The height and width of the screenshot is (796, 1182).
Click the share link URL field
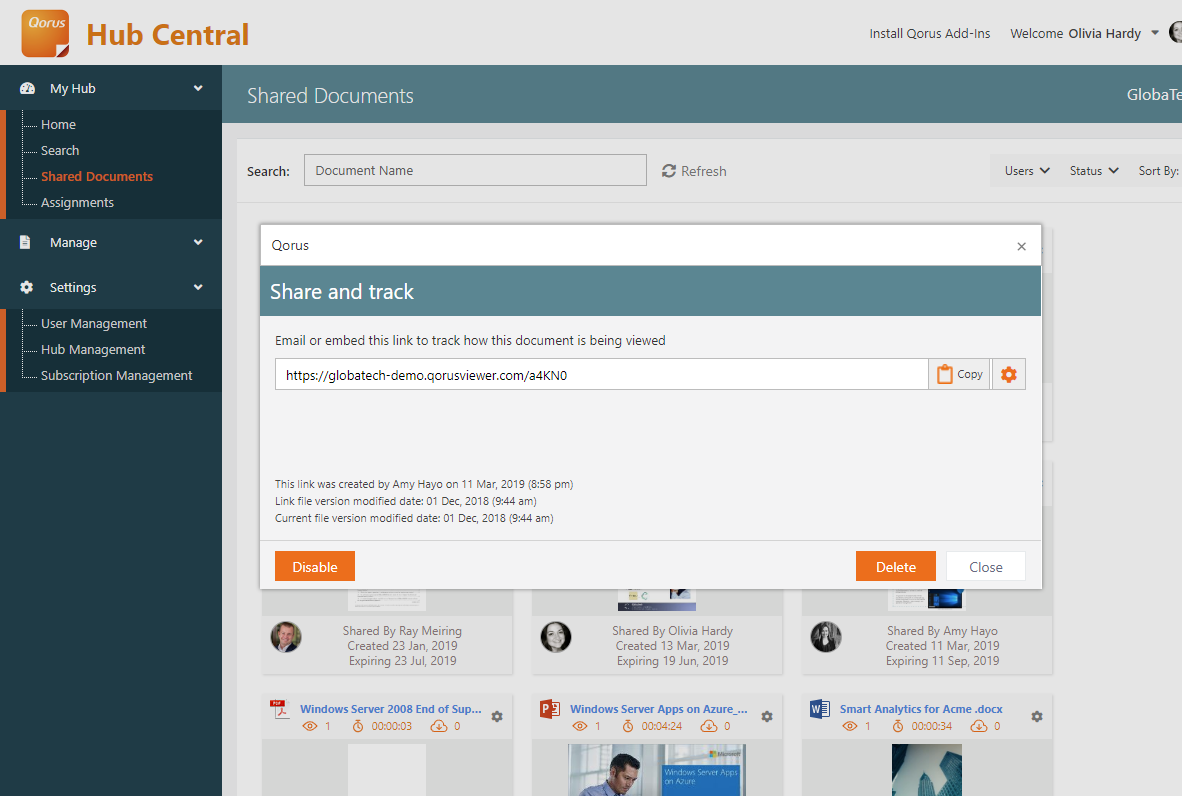click(602, 375)
